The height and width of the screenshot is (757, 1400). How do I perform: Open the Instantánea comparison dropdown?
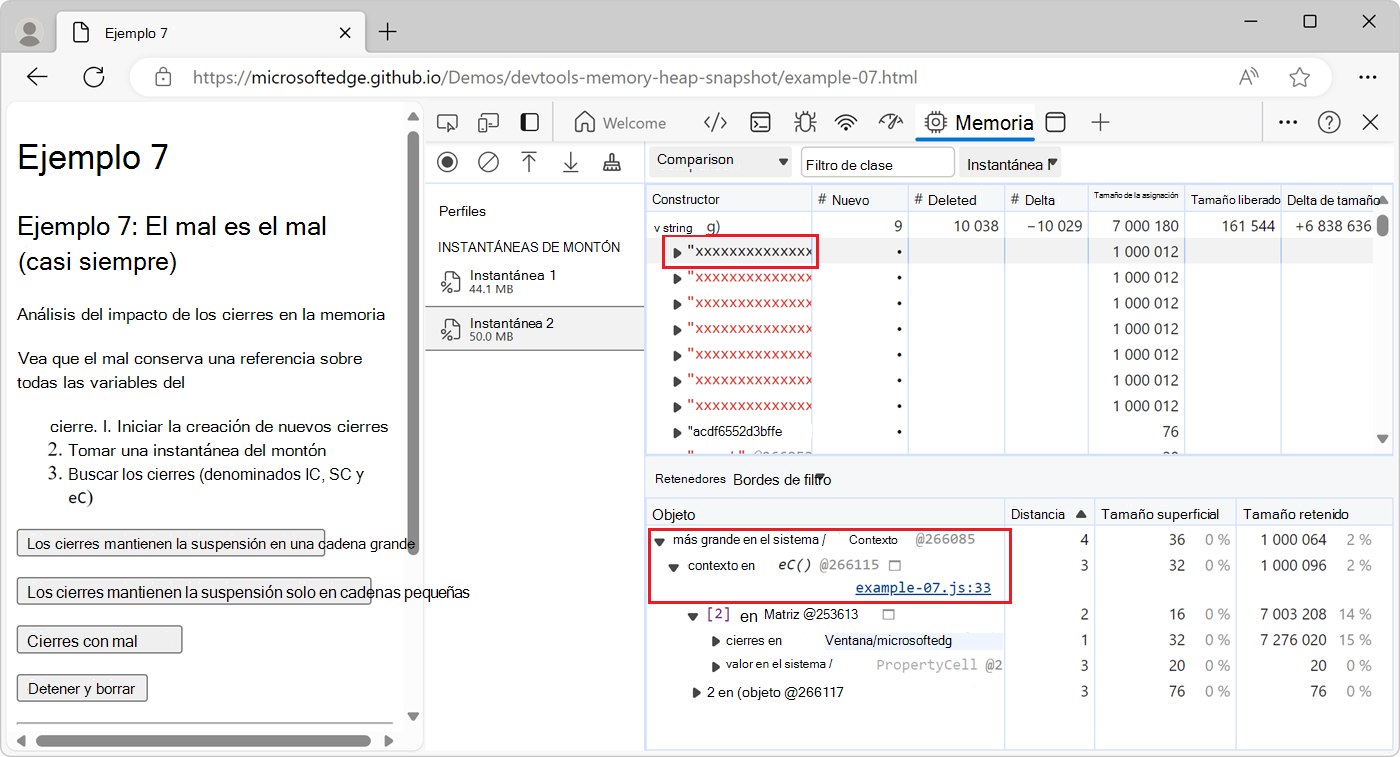tap(1010, 164)
